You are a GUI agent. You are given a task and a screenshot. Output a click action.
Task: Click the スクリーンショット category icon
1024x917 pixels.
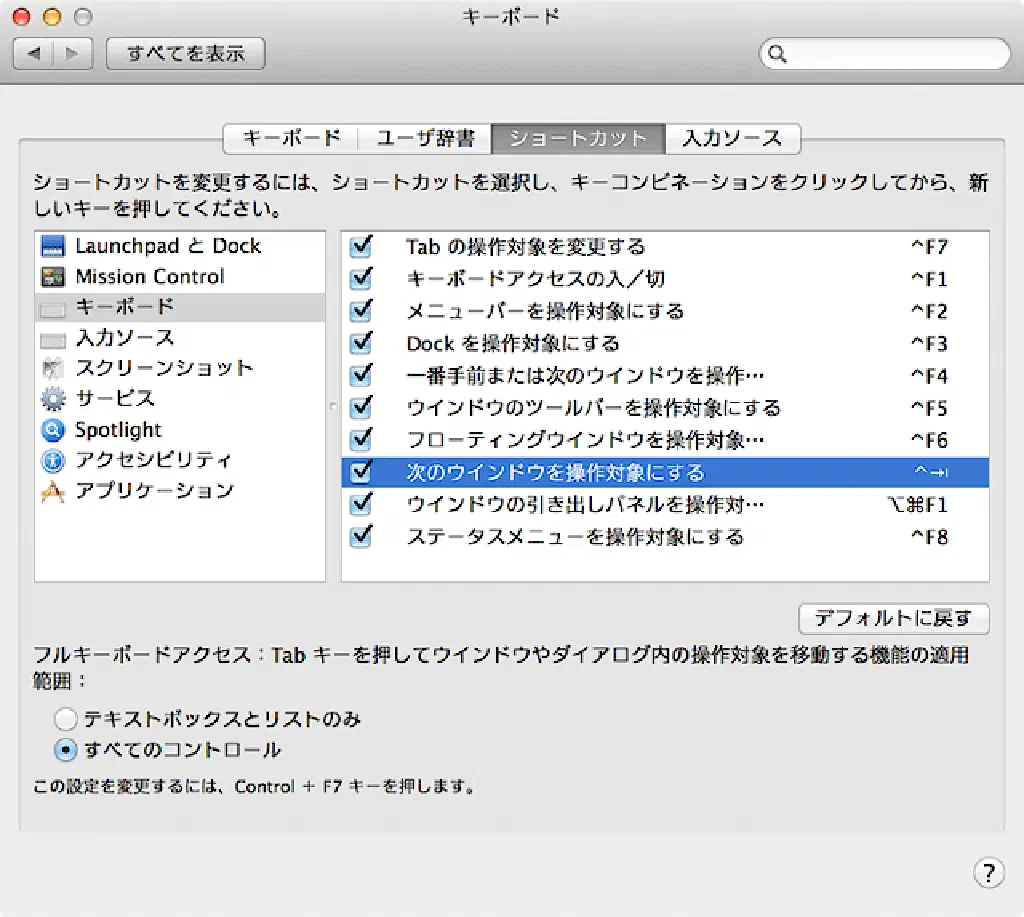(x=53, y=368)
